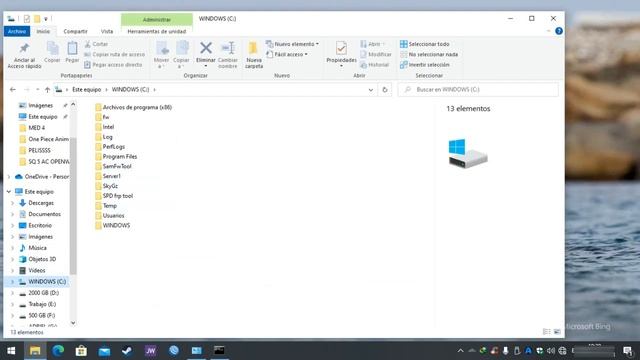Viewport: 640px width, 360px height.
Task: Select the Intel folder
Action: pyautogui.click(x=105, y=127)
